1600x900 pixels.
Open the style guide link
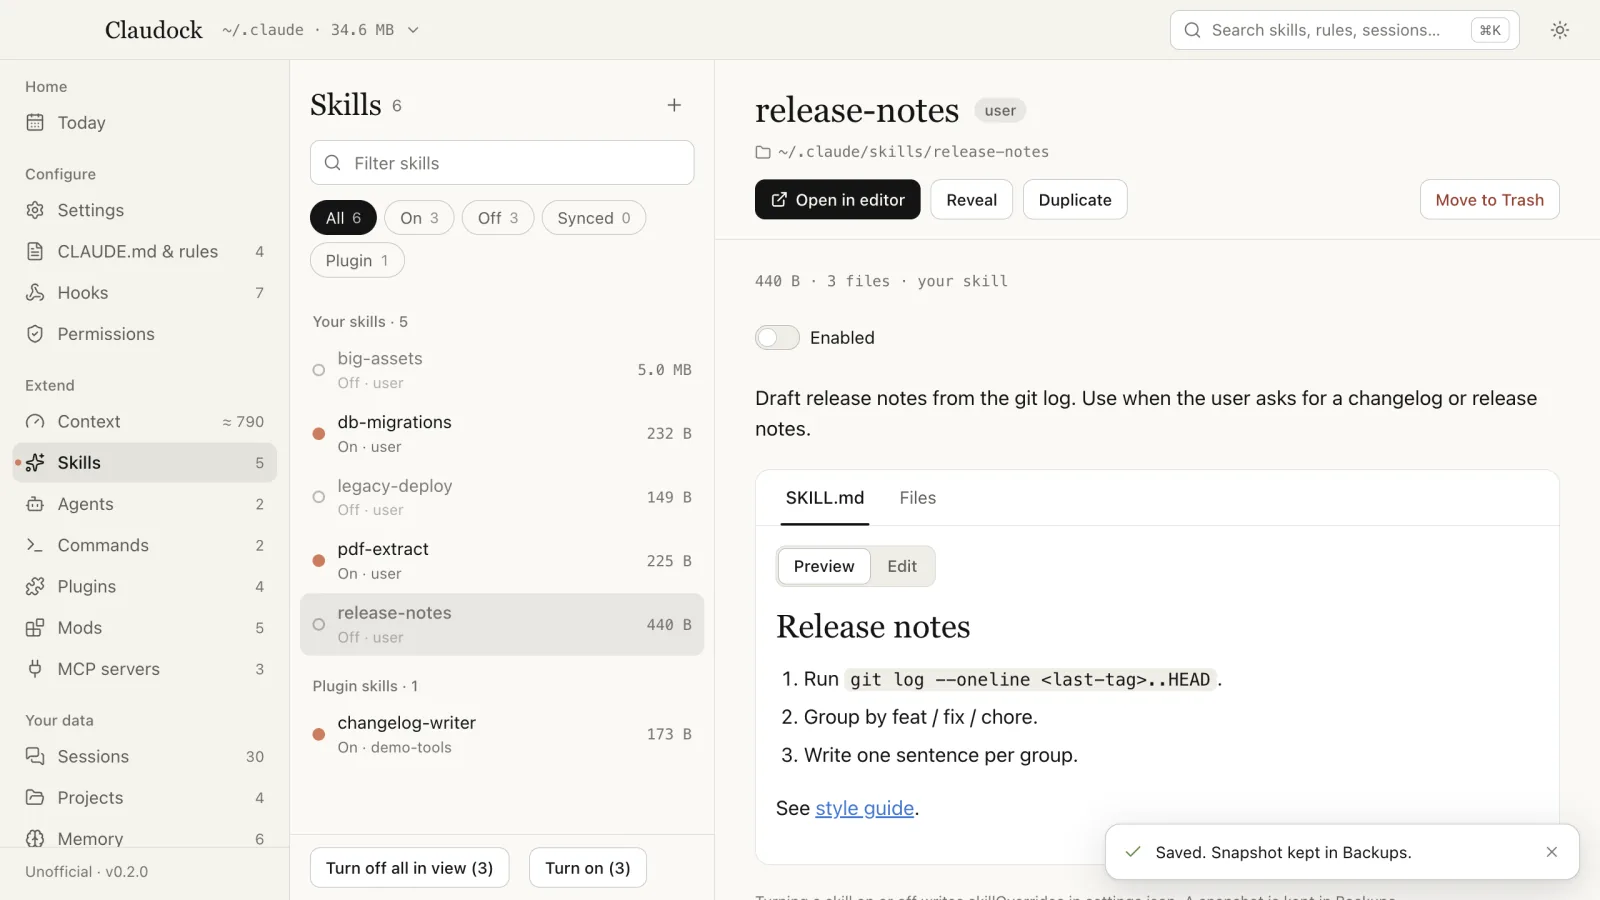click(865, 808)
